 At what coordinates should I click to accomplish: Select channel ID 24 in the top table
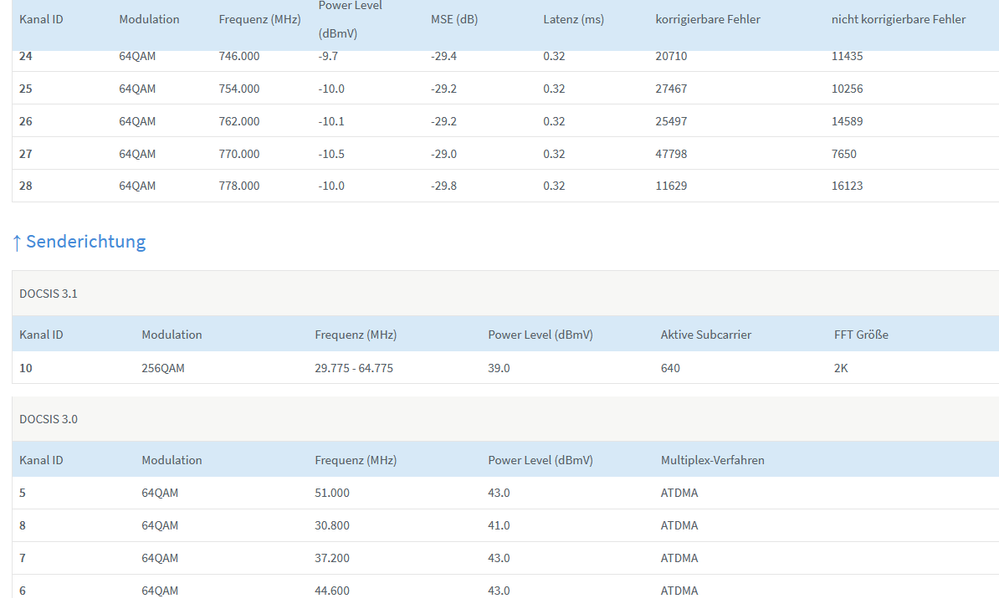26,56
